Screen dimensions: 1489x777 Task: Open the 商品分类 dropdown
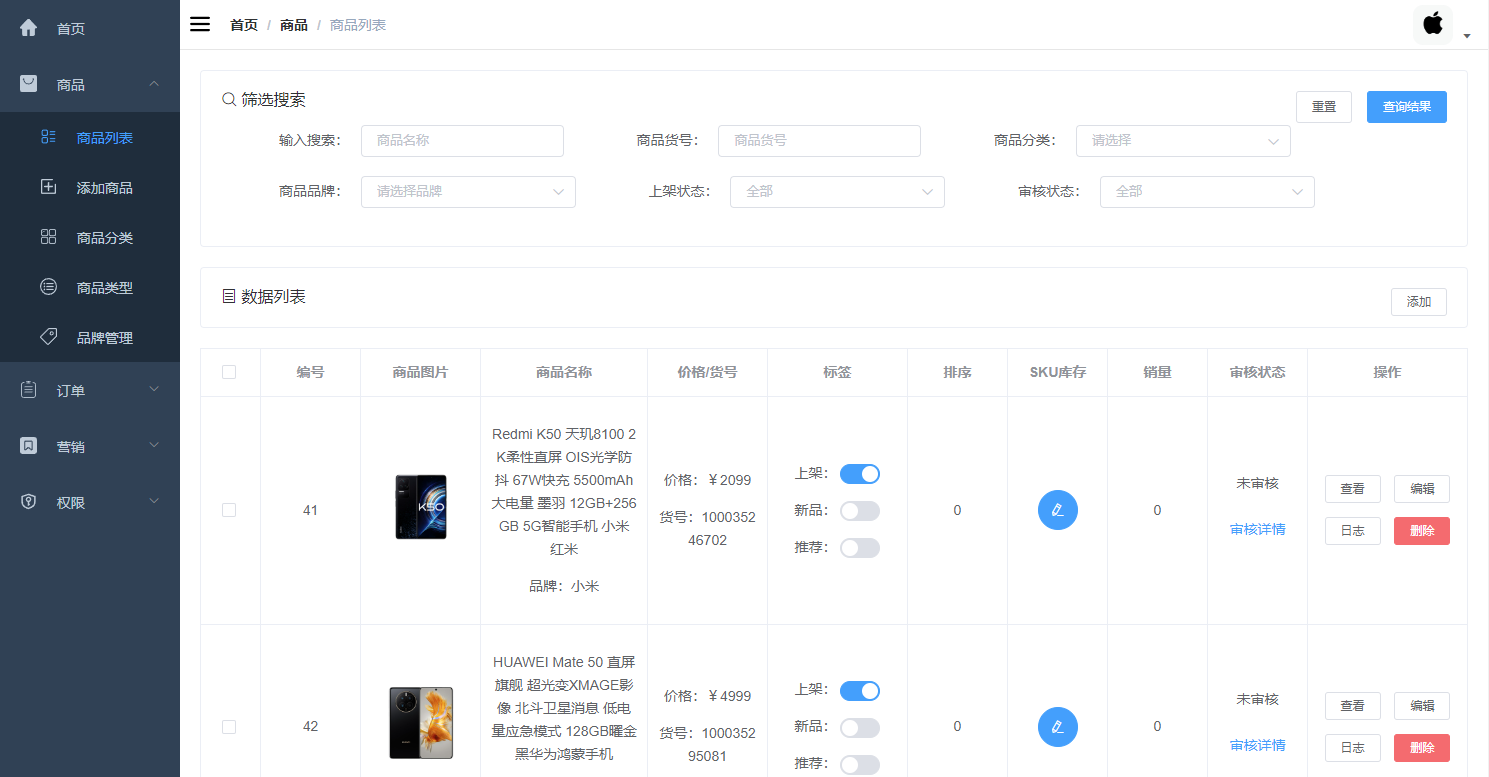click(x=1183, y=141)
